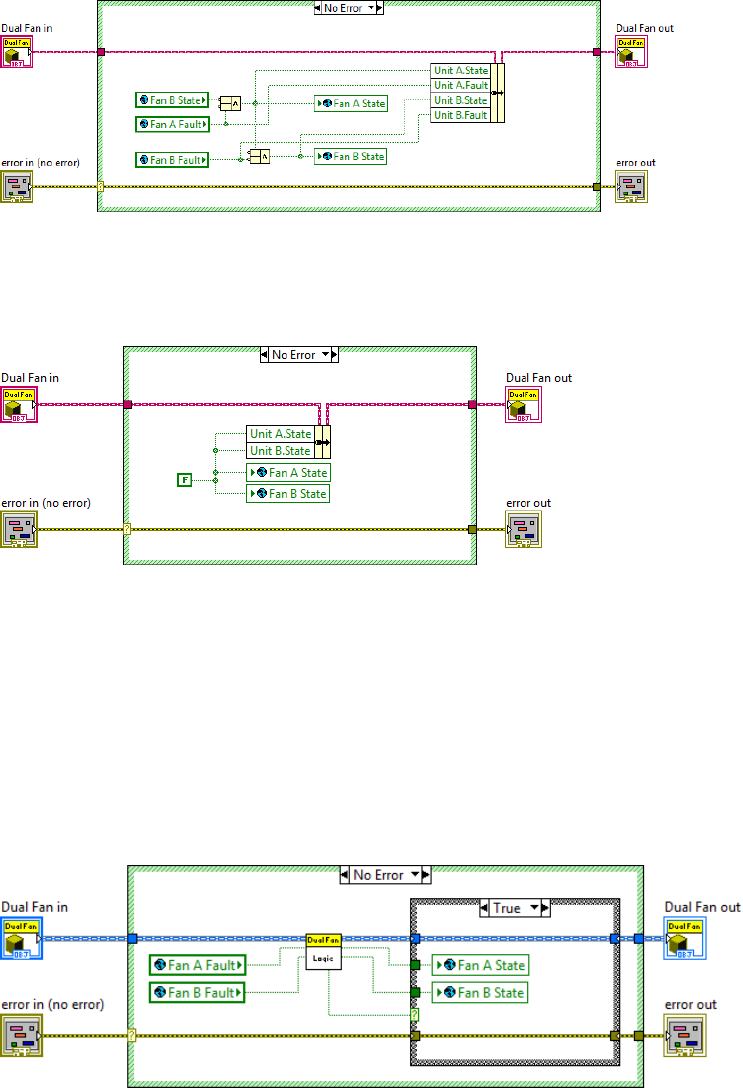743x1088 pixels.
Task: Click error in cluster terminal in middle diagram
Action: (x=19, y=529)
